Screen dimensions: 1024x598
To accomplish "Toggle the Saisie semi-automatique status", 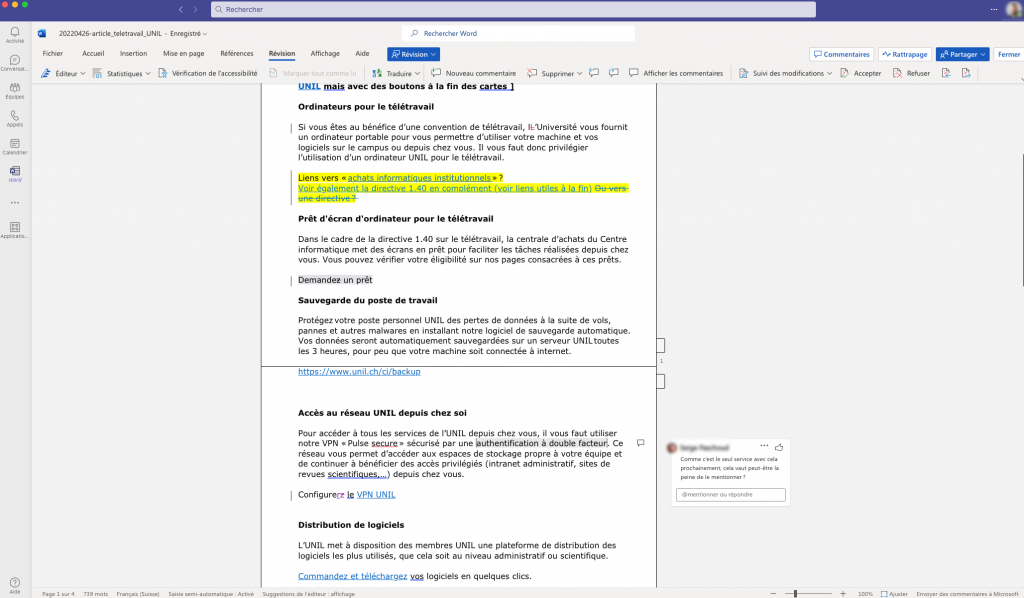I will pos(211,593).
